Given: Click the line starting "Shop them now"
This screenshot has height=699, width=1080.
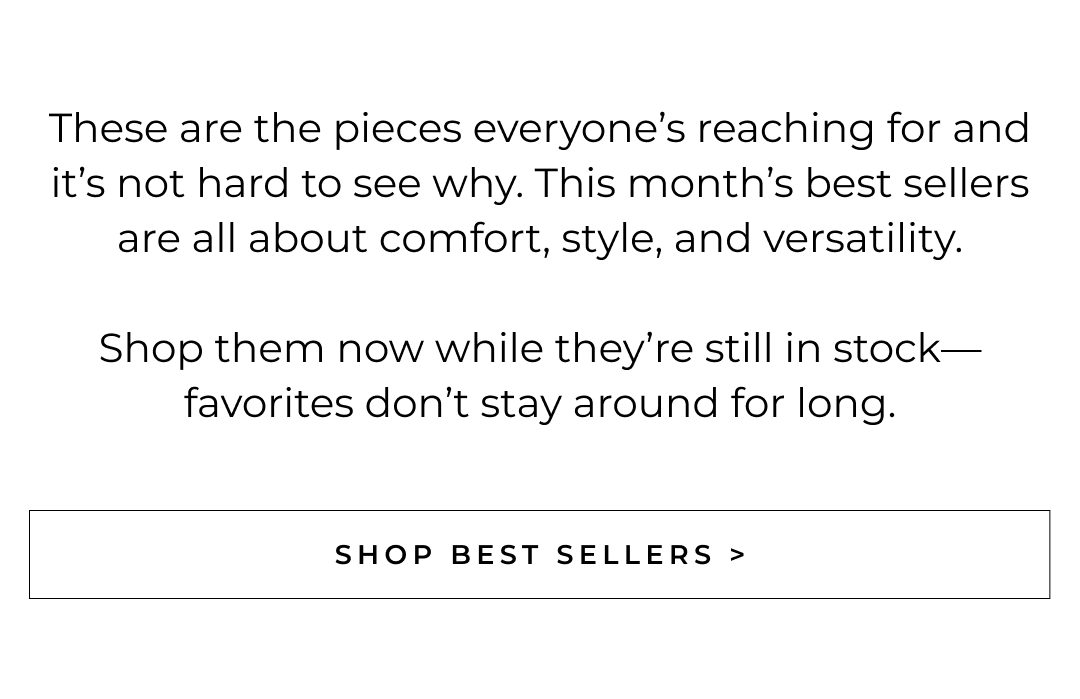Looking at the screenshot, I should (540, 349).
